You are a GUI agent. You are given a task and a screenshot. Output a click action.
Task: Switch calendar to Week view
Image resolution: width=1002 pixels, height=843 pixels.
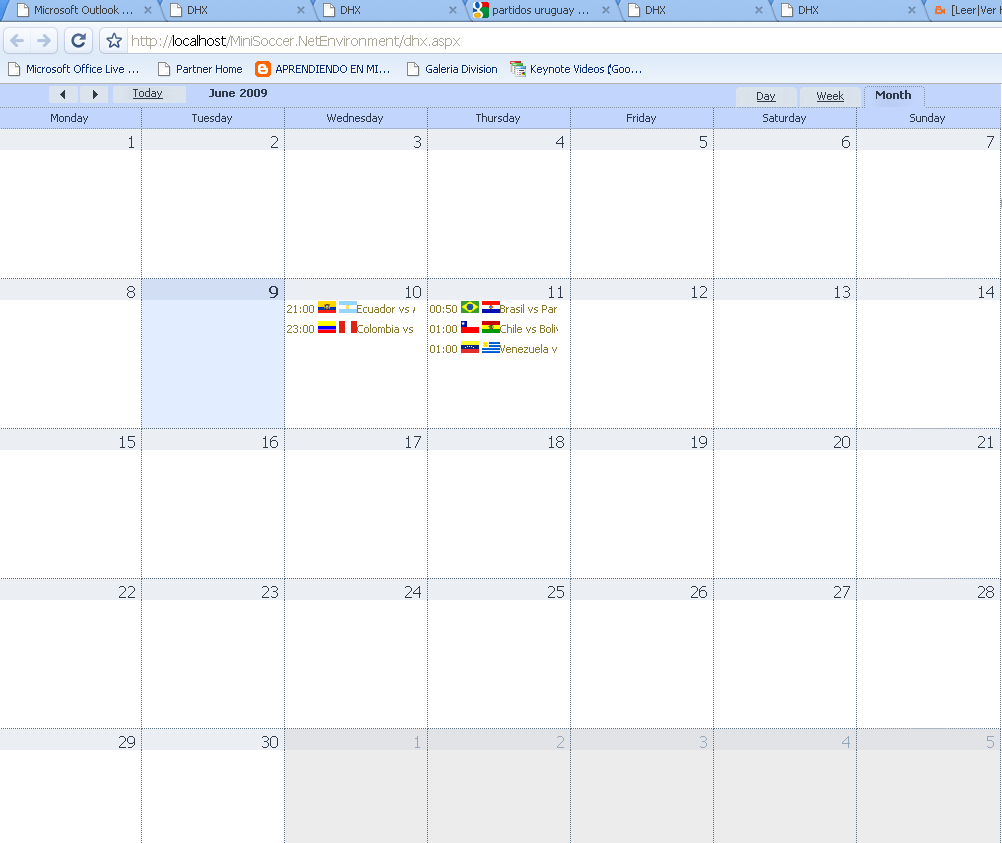pos(829,97)
